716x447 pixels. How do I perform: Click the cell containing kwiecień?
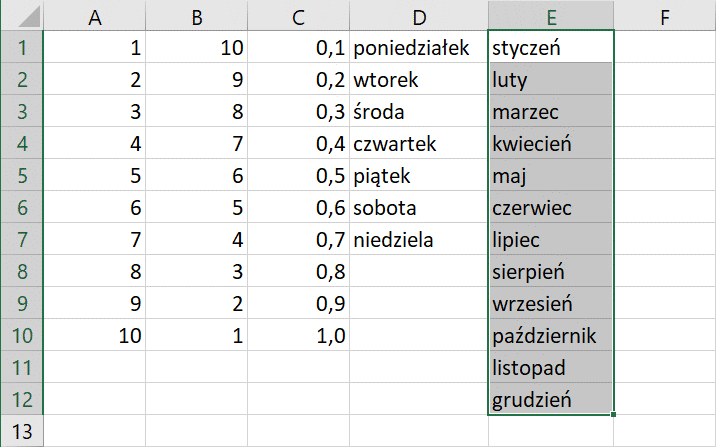551,143
